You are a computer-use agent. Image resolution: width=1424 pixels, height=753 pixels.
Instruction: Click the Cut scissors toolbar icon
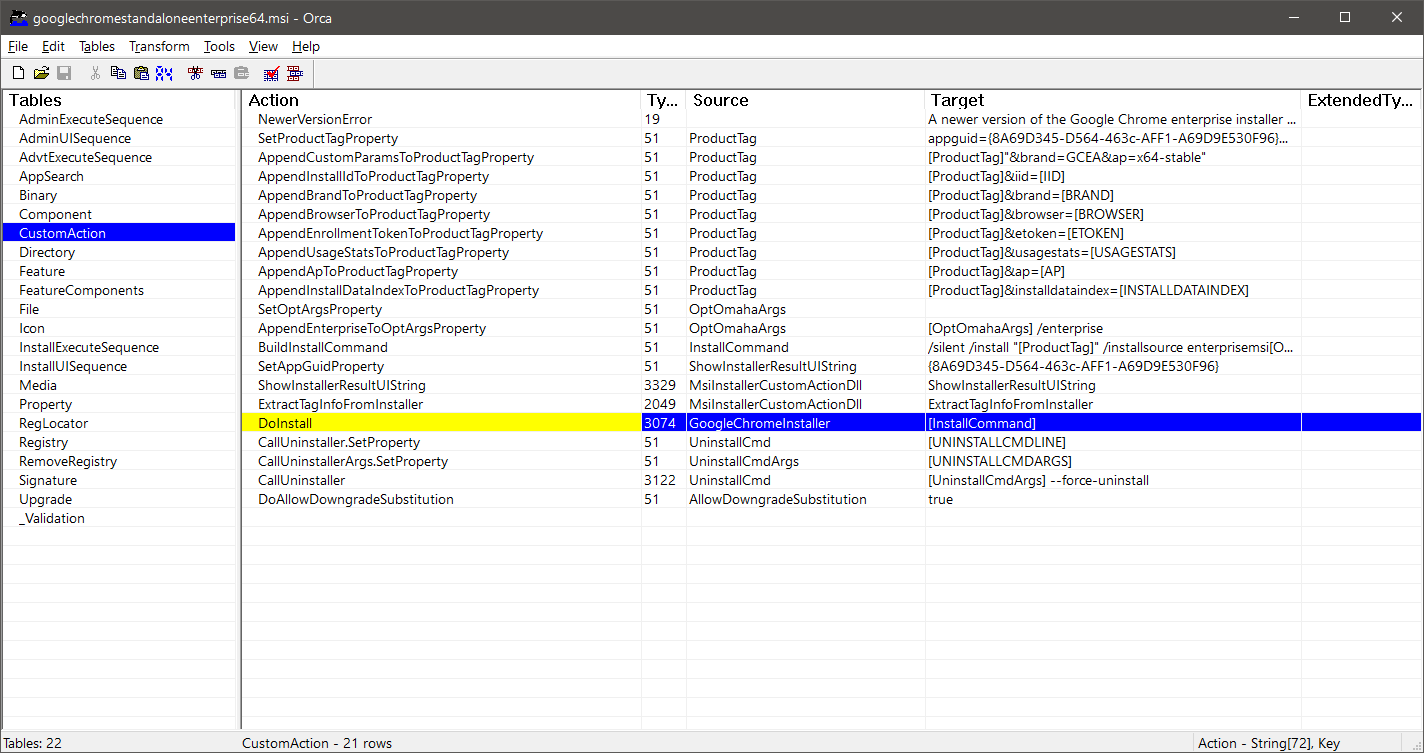click(96, 73)
